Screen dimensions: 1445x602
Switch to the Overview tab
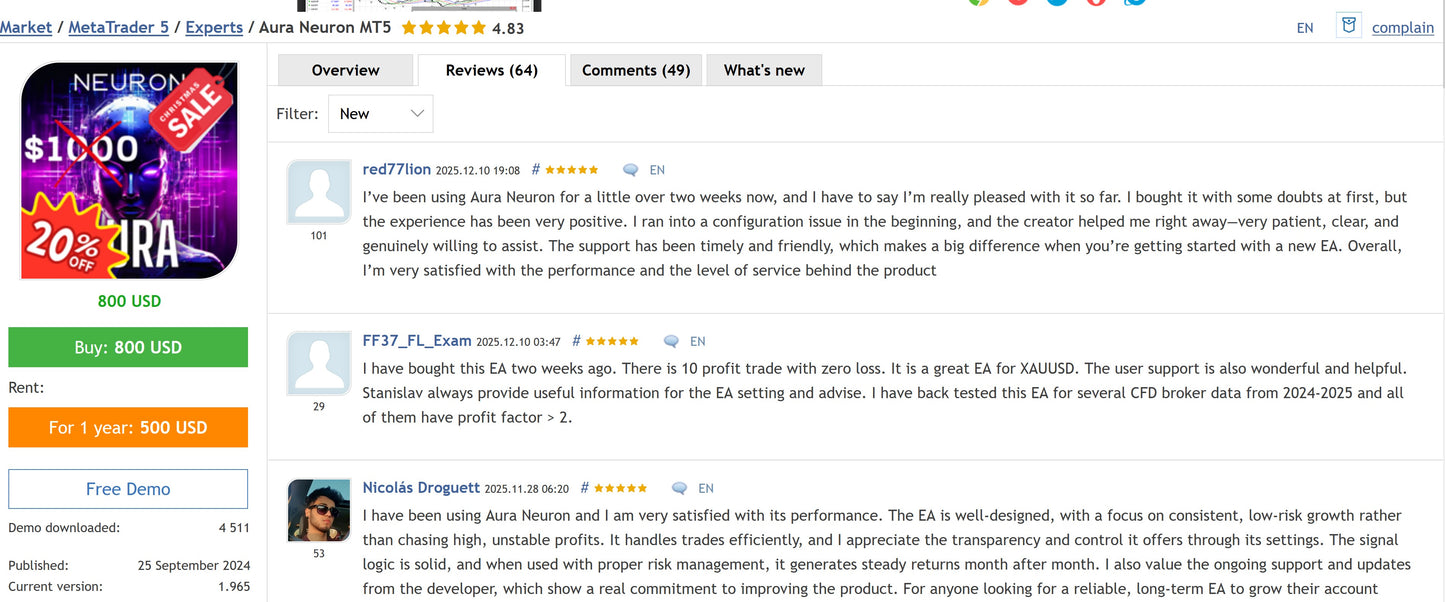tap(345, 70)
